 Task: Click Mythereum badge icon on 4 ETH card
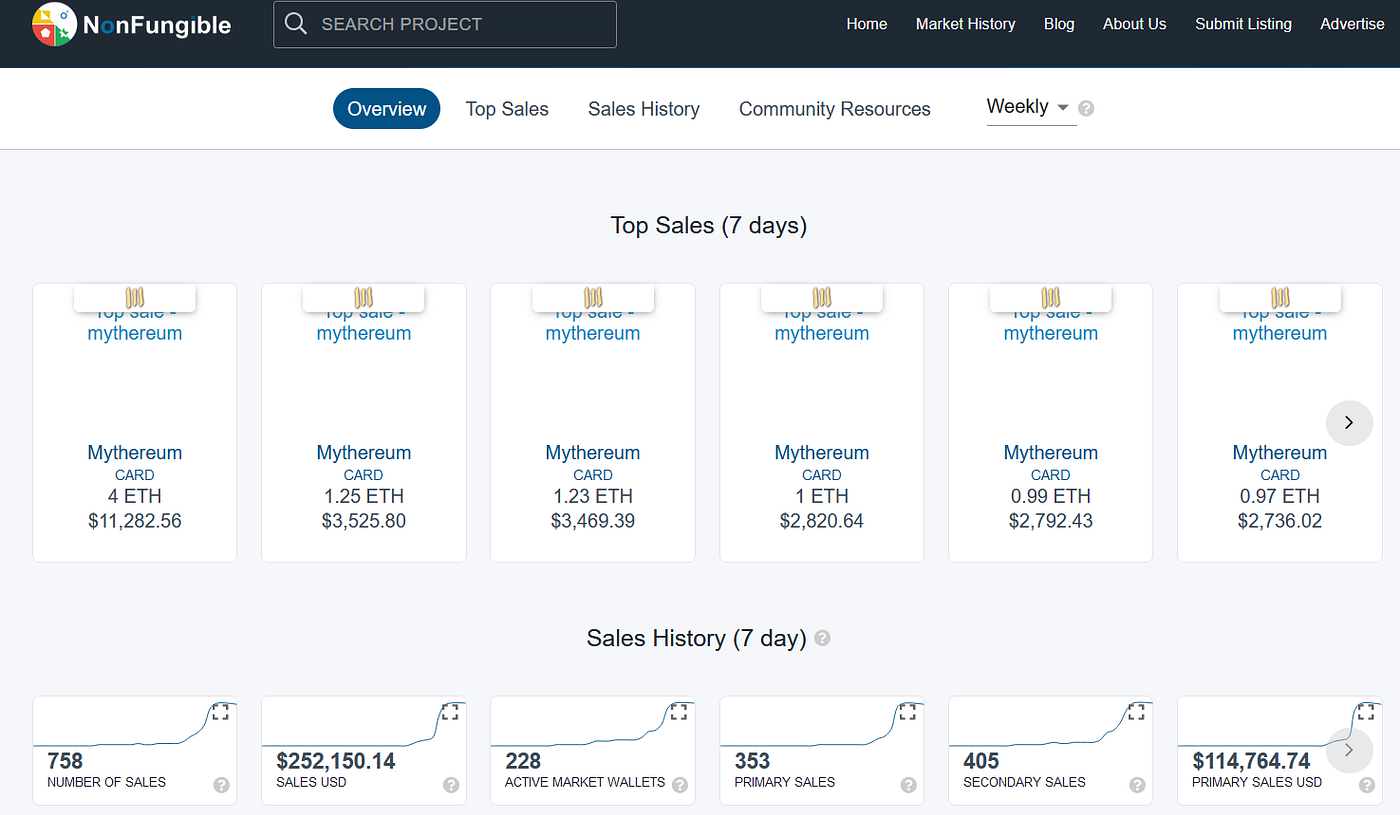(135, 297)
